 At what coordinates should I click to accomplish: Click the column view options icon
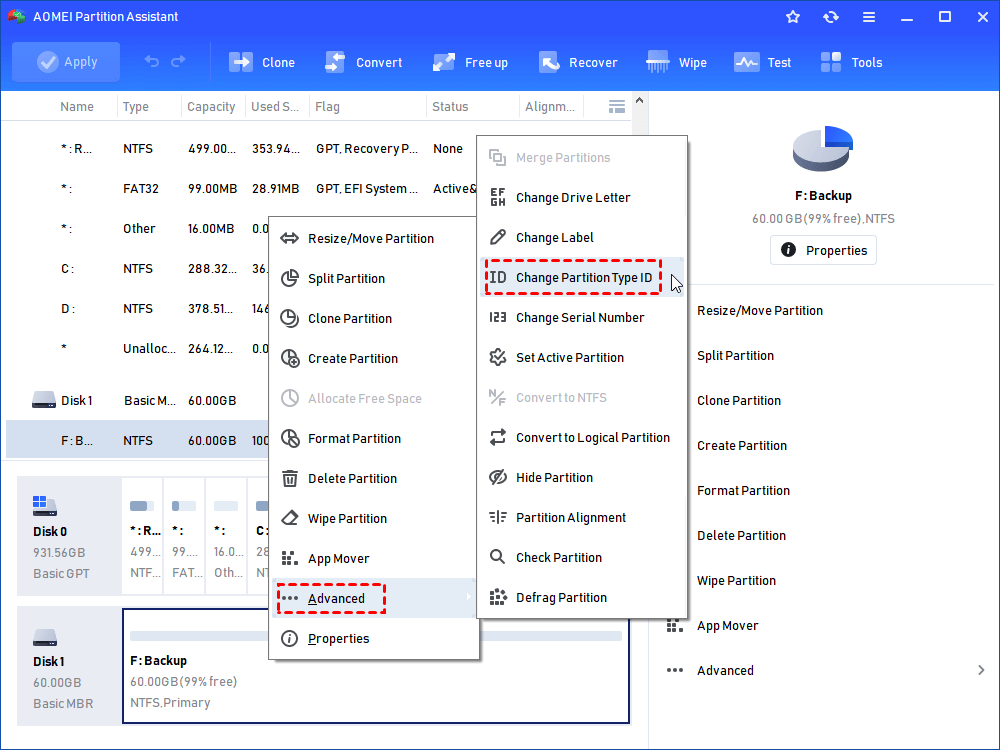point(617,107)
